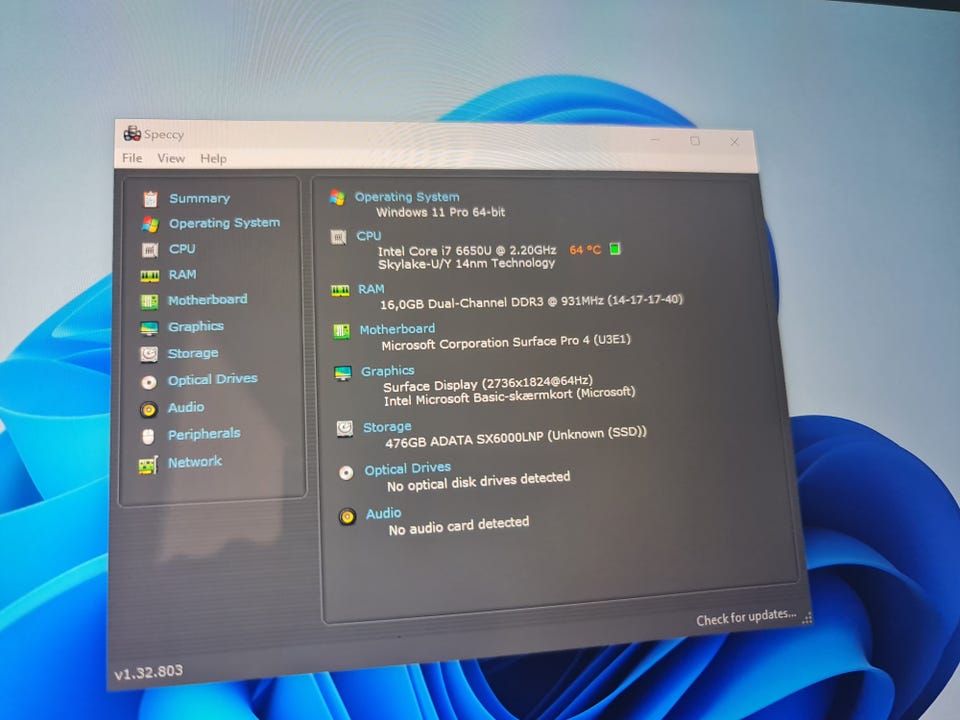
Task: Click the Windows flag icon in summary panel
Action: click(x=337, y=197)
